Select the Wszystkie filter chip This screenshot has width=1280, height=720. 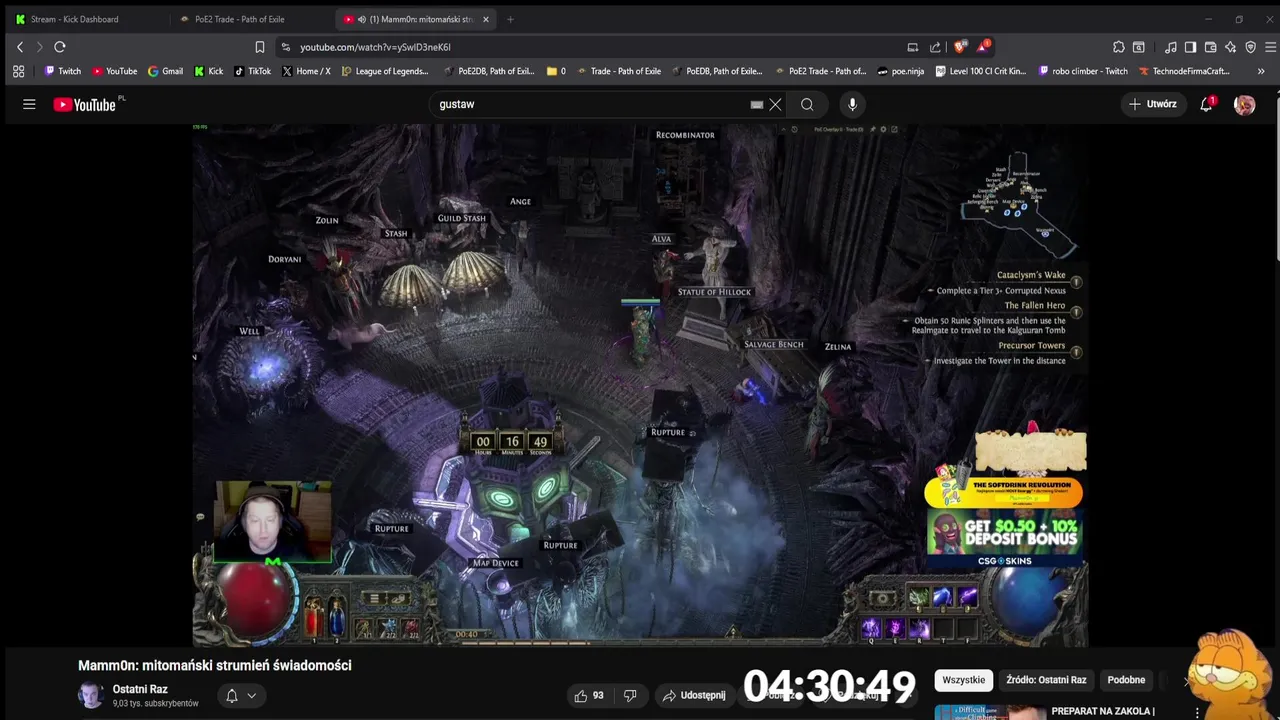(963, 680)
